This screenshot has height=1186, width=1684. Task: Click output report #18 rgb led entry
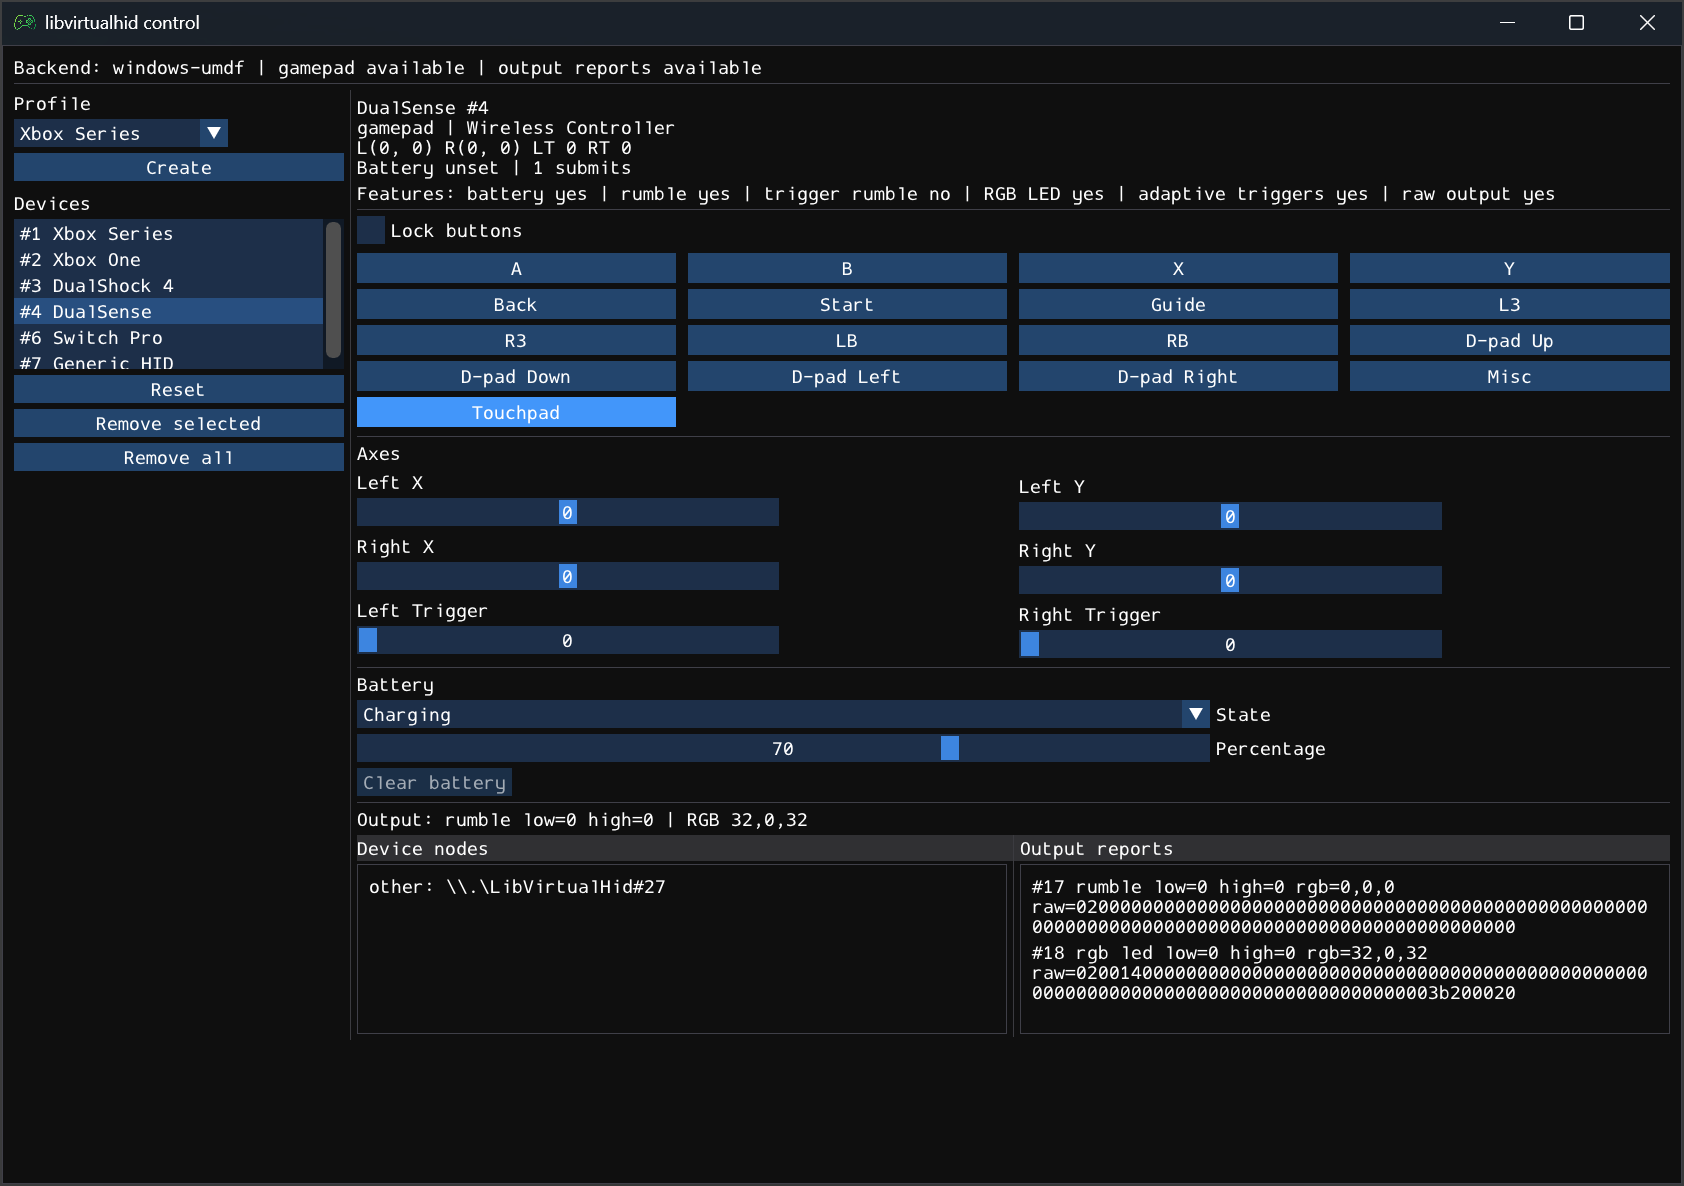pos(1339,972)
